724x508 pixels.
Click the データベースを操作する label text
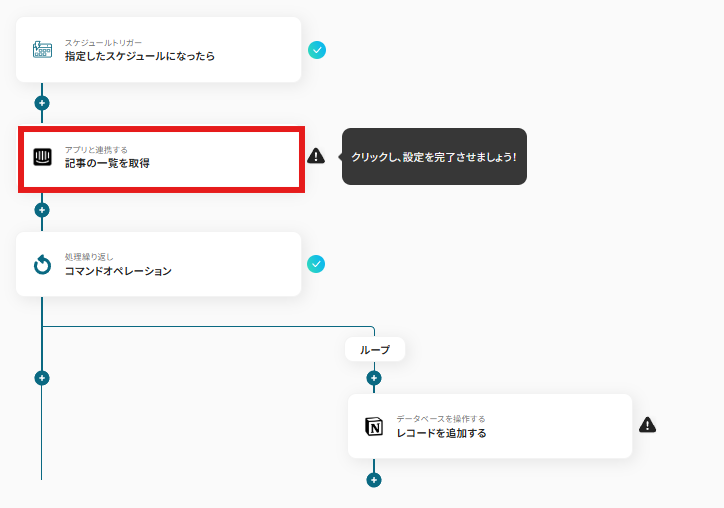coord(441,419)
